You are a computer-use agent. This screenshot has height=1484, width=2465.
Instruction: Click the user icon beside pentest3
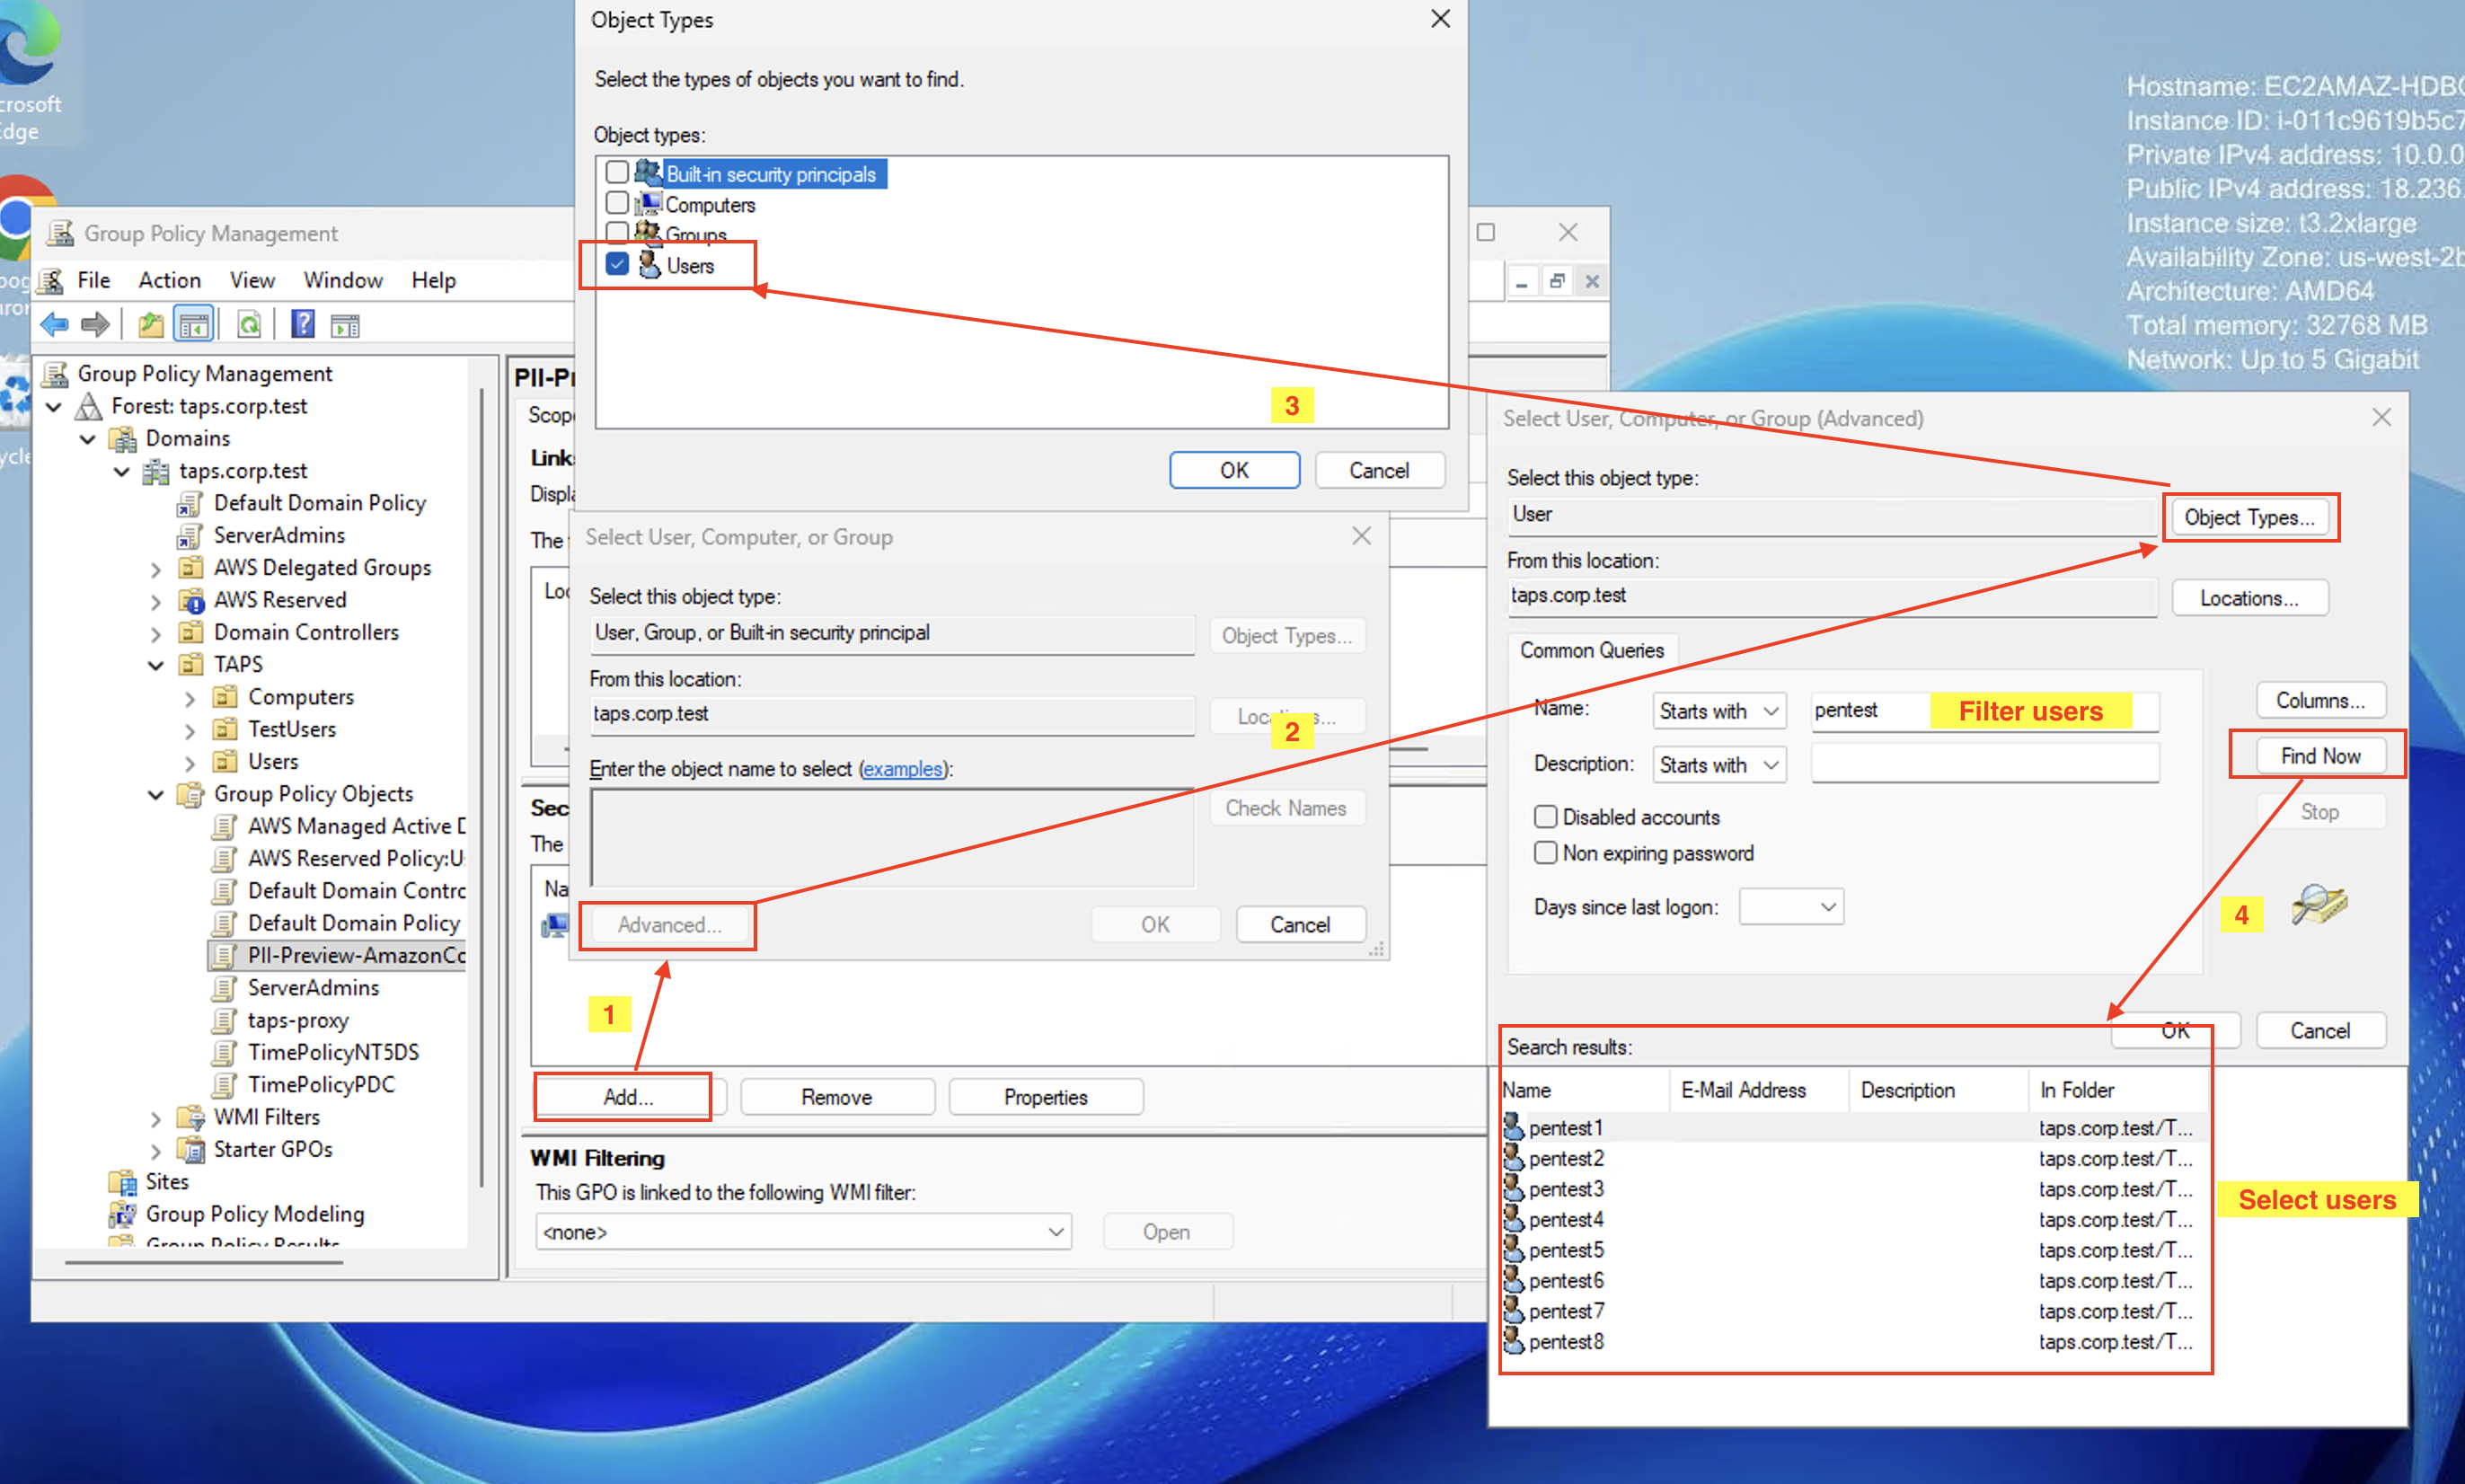1514,1188
